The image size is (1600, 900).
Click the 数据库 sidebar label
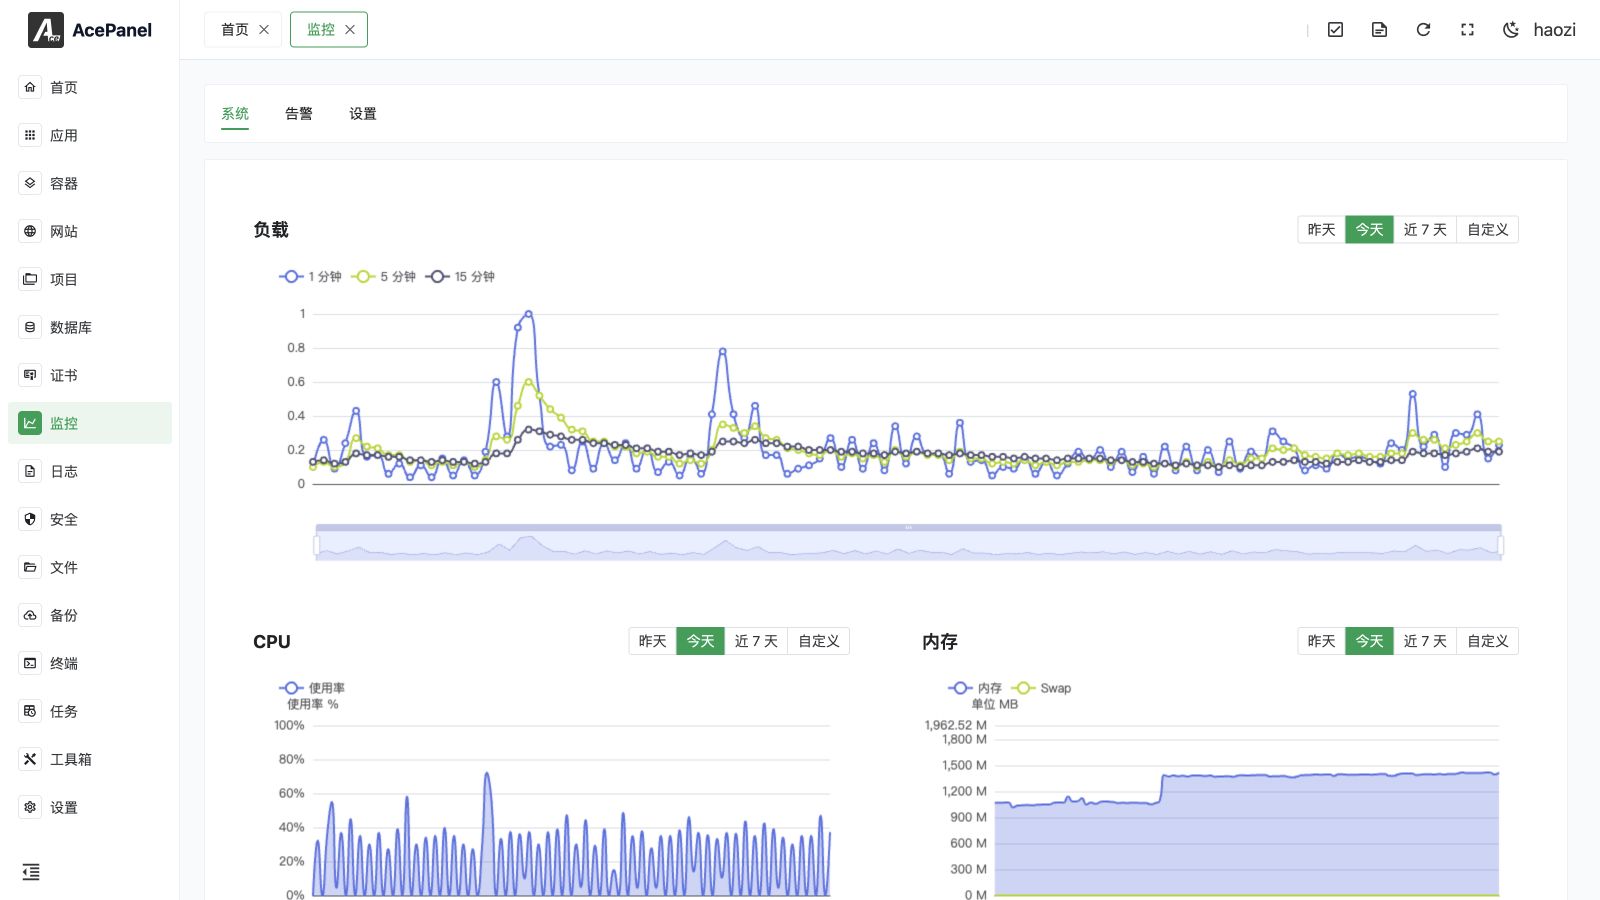click(71, 327)
